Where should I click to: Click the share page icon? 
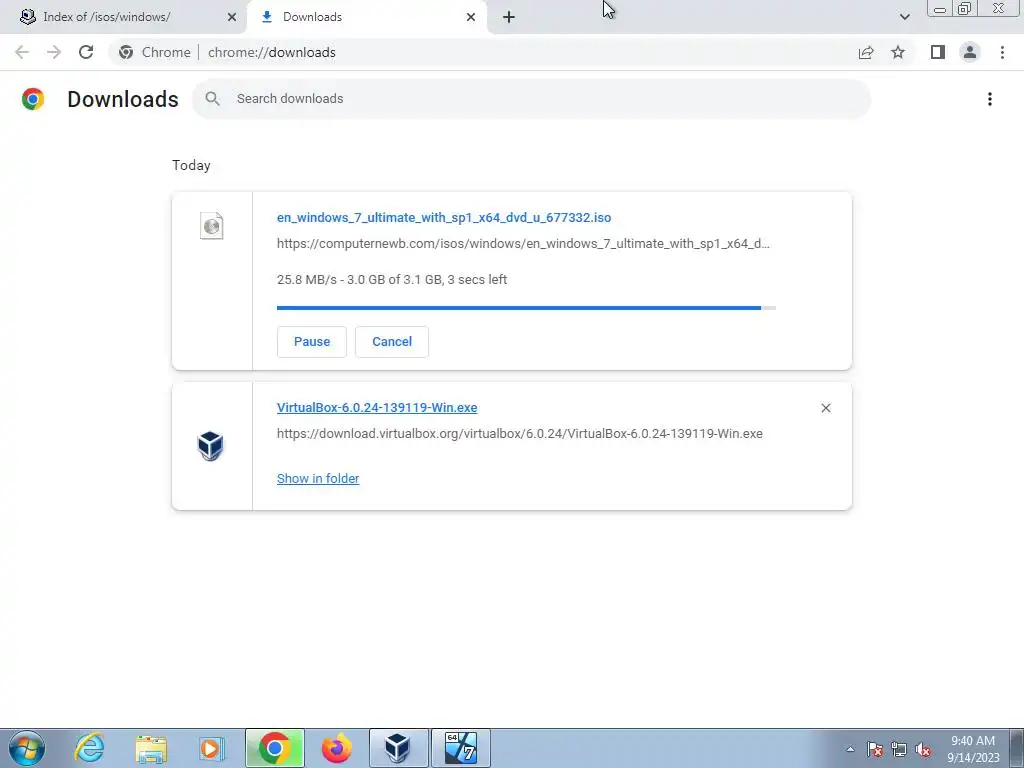click(x=866, y=52)
